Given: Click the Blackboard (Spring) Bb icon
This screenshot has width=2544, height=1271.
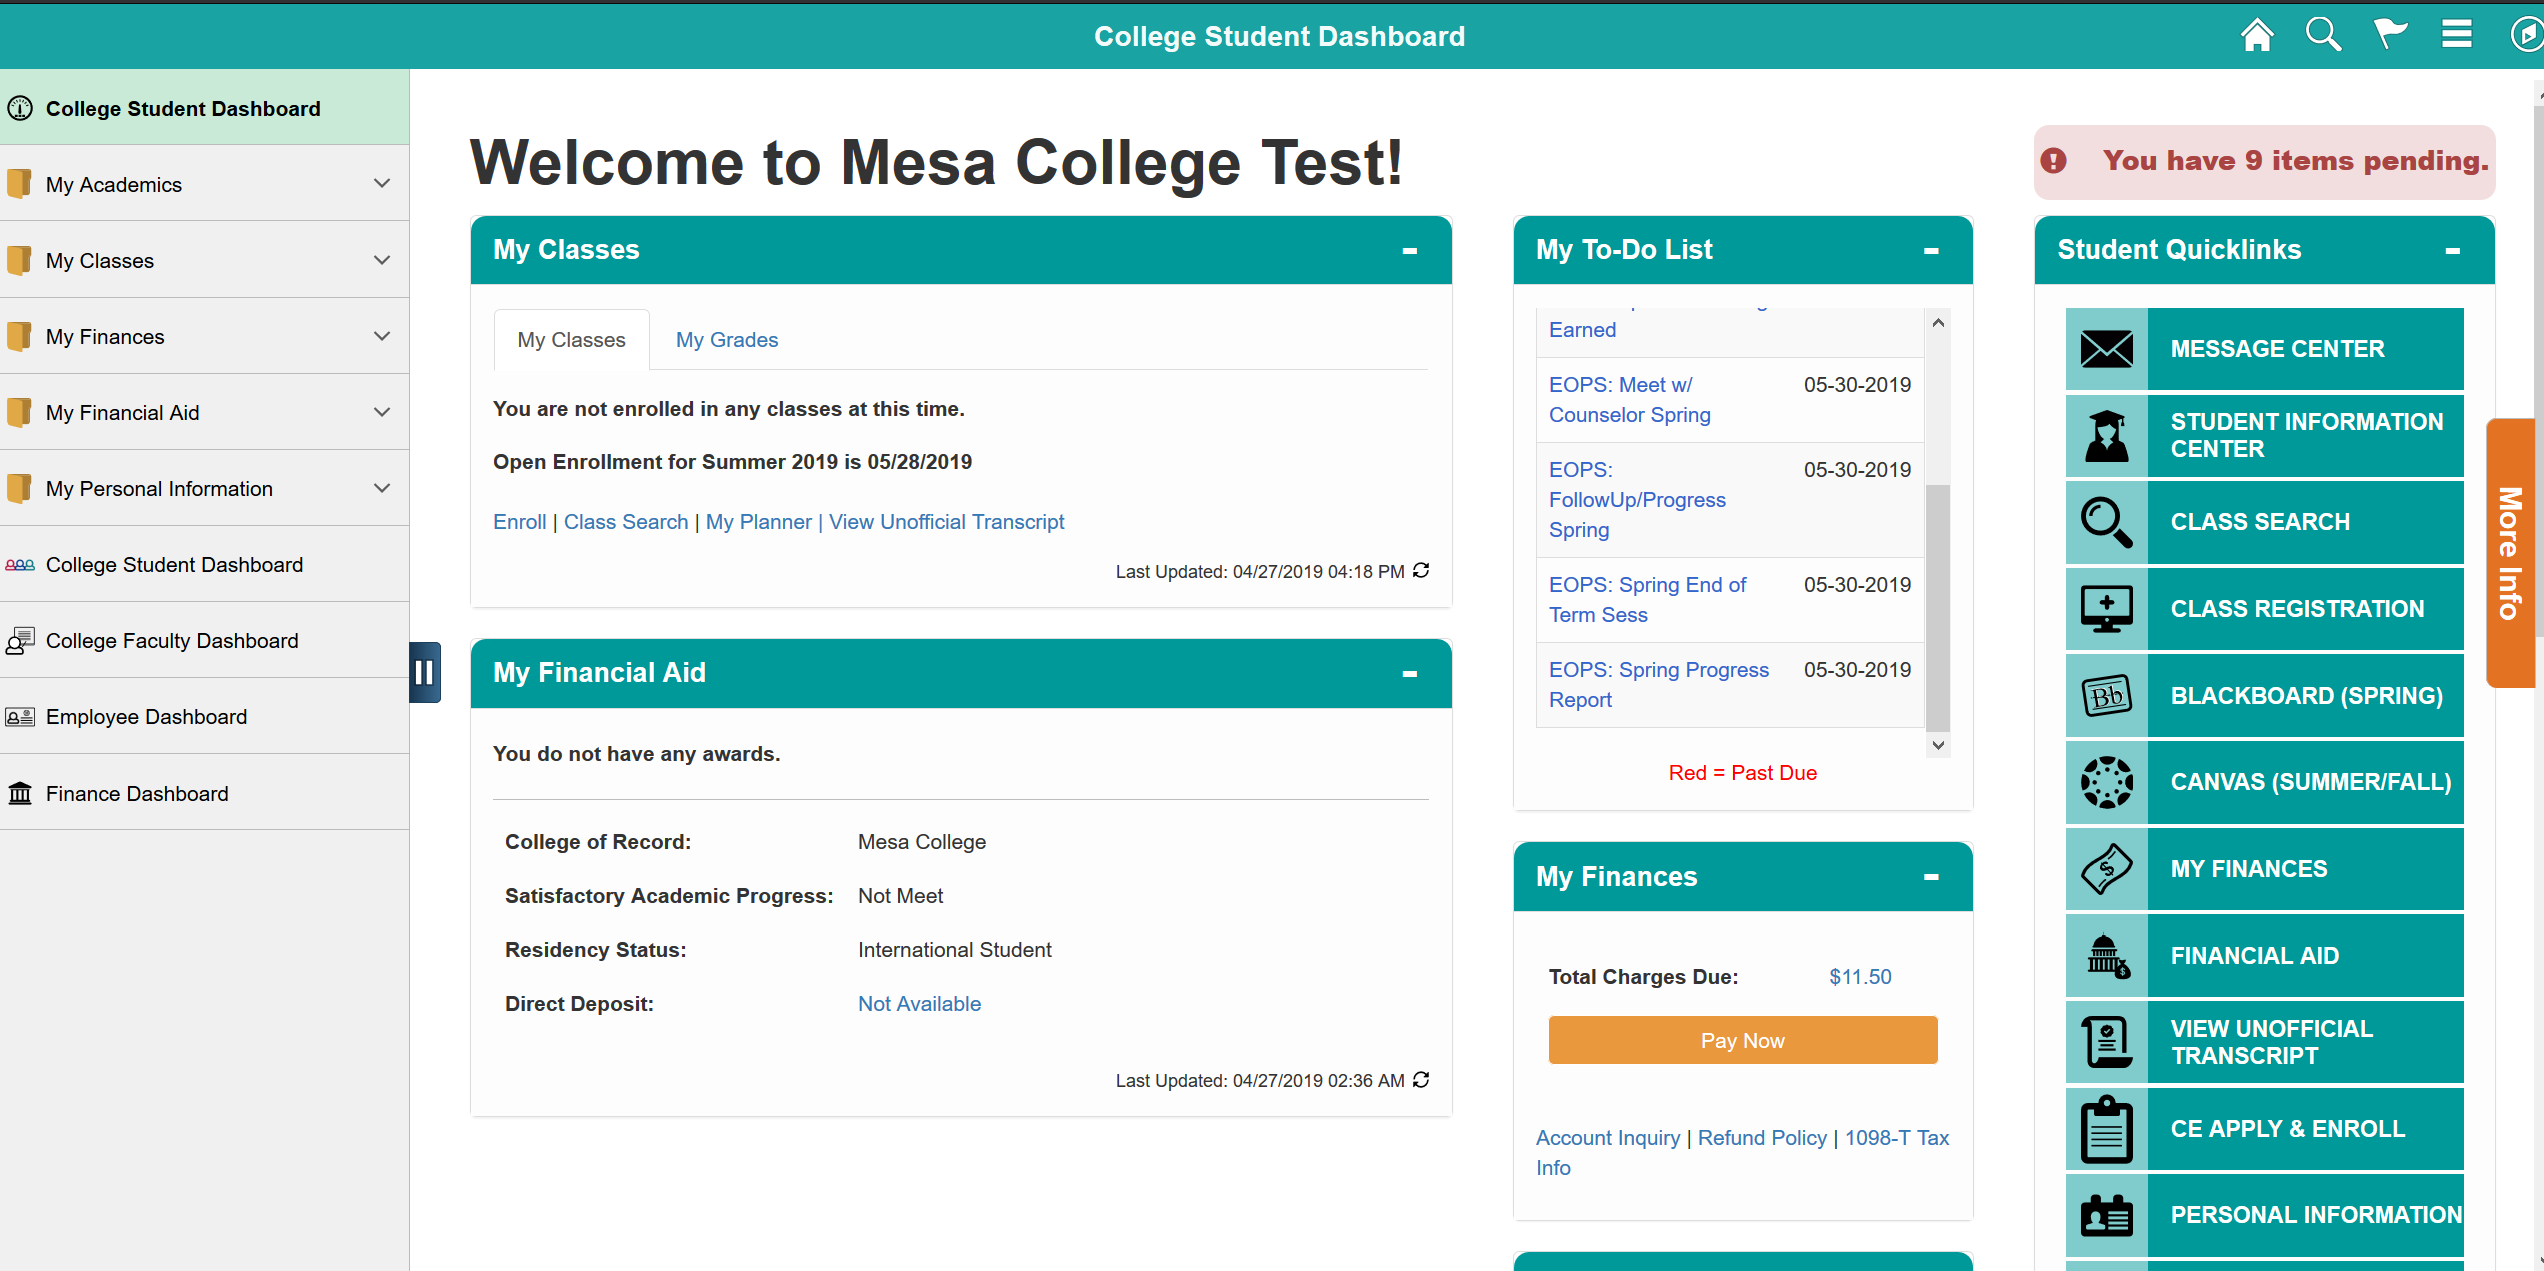Looking at the screenshot, I should [2107, 695].
